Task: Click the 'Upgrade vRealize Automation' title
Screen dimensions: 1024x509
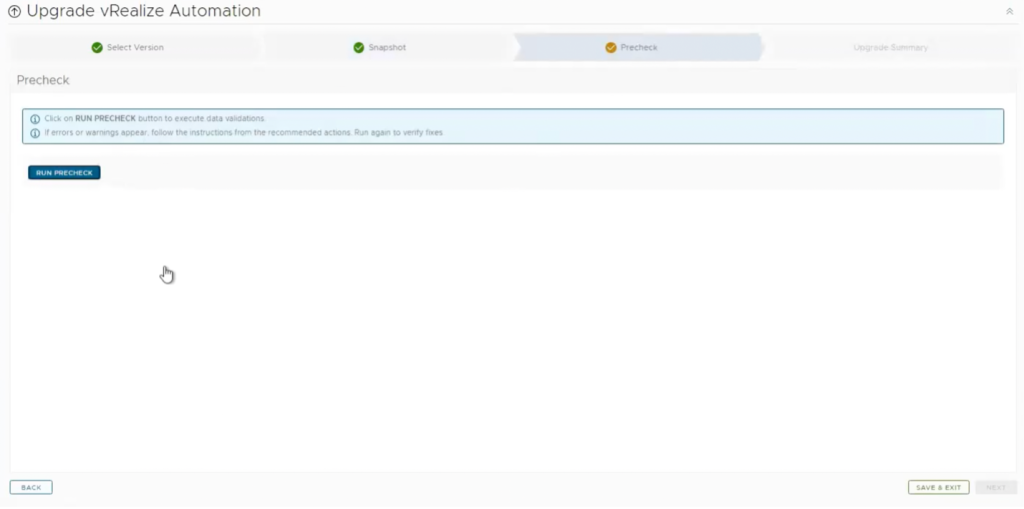Action: tap(144, 11)
